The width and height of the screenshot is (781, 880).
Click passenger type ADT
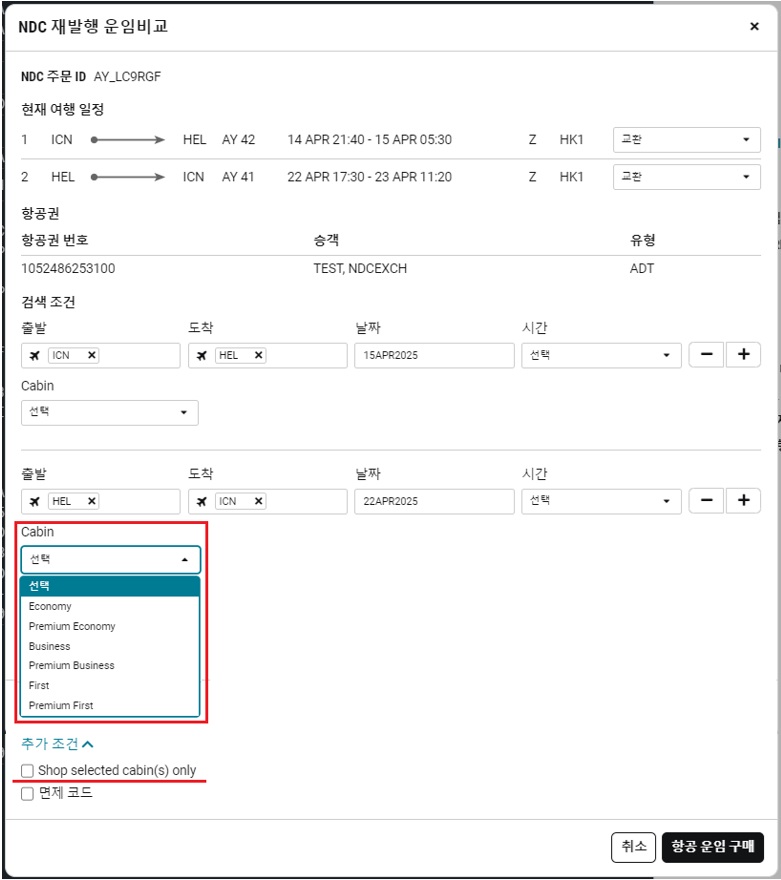(x=642, y=268)
